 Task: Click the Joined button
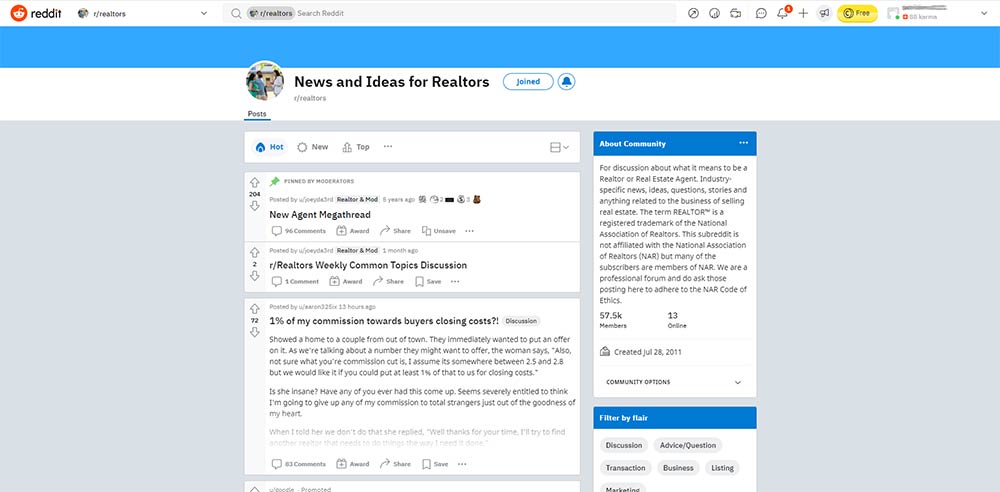(528, 82)
